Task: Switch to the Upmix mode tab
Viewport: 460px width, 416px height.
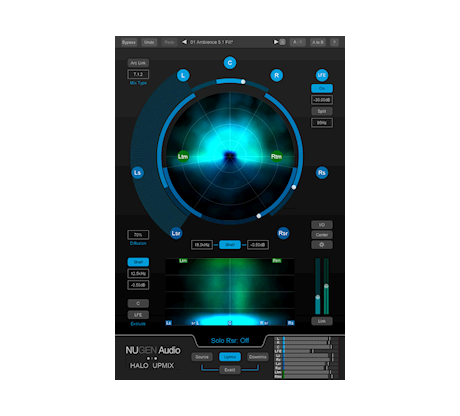Action: [230, 357]
